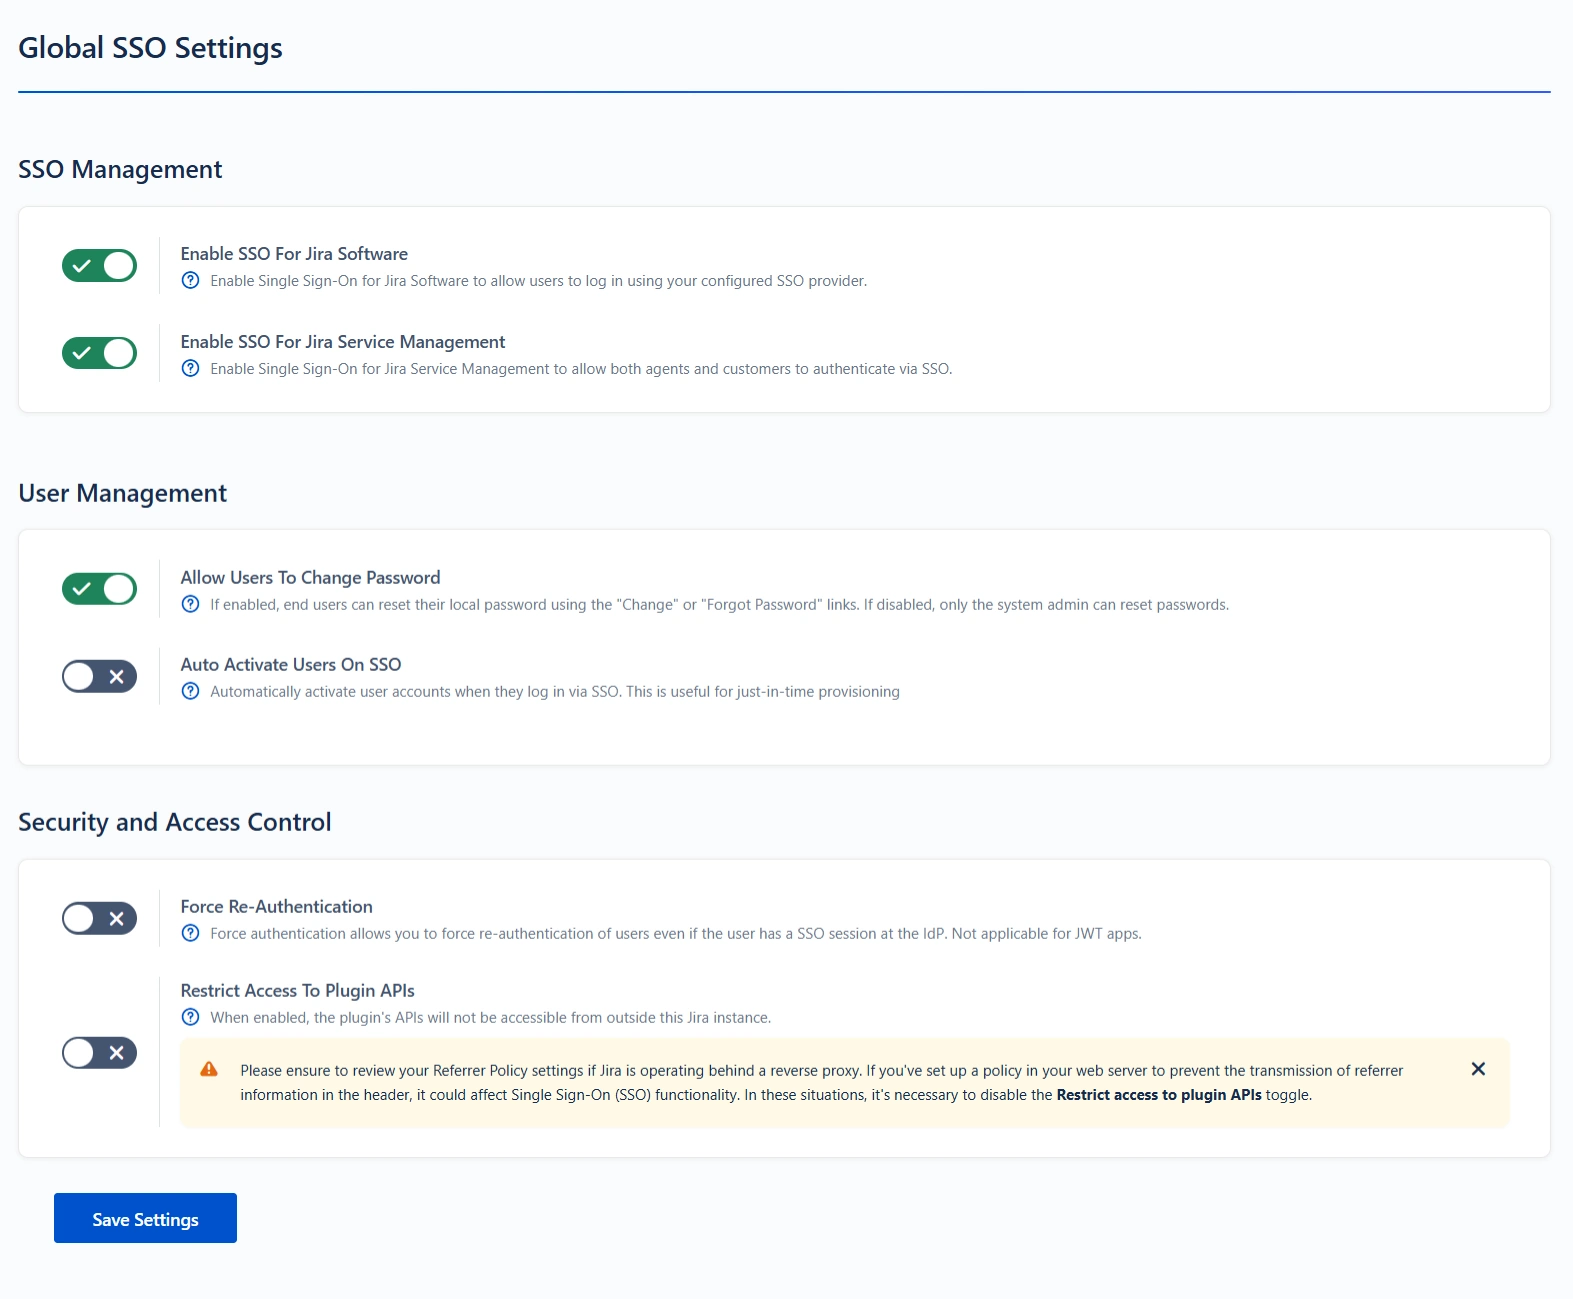Turn on Force Re-Authentication switch
Screen dimensions: 1573x1299
pos(99,919)
